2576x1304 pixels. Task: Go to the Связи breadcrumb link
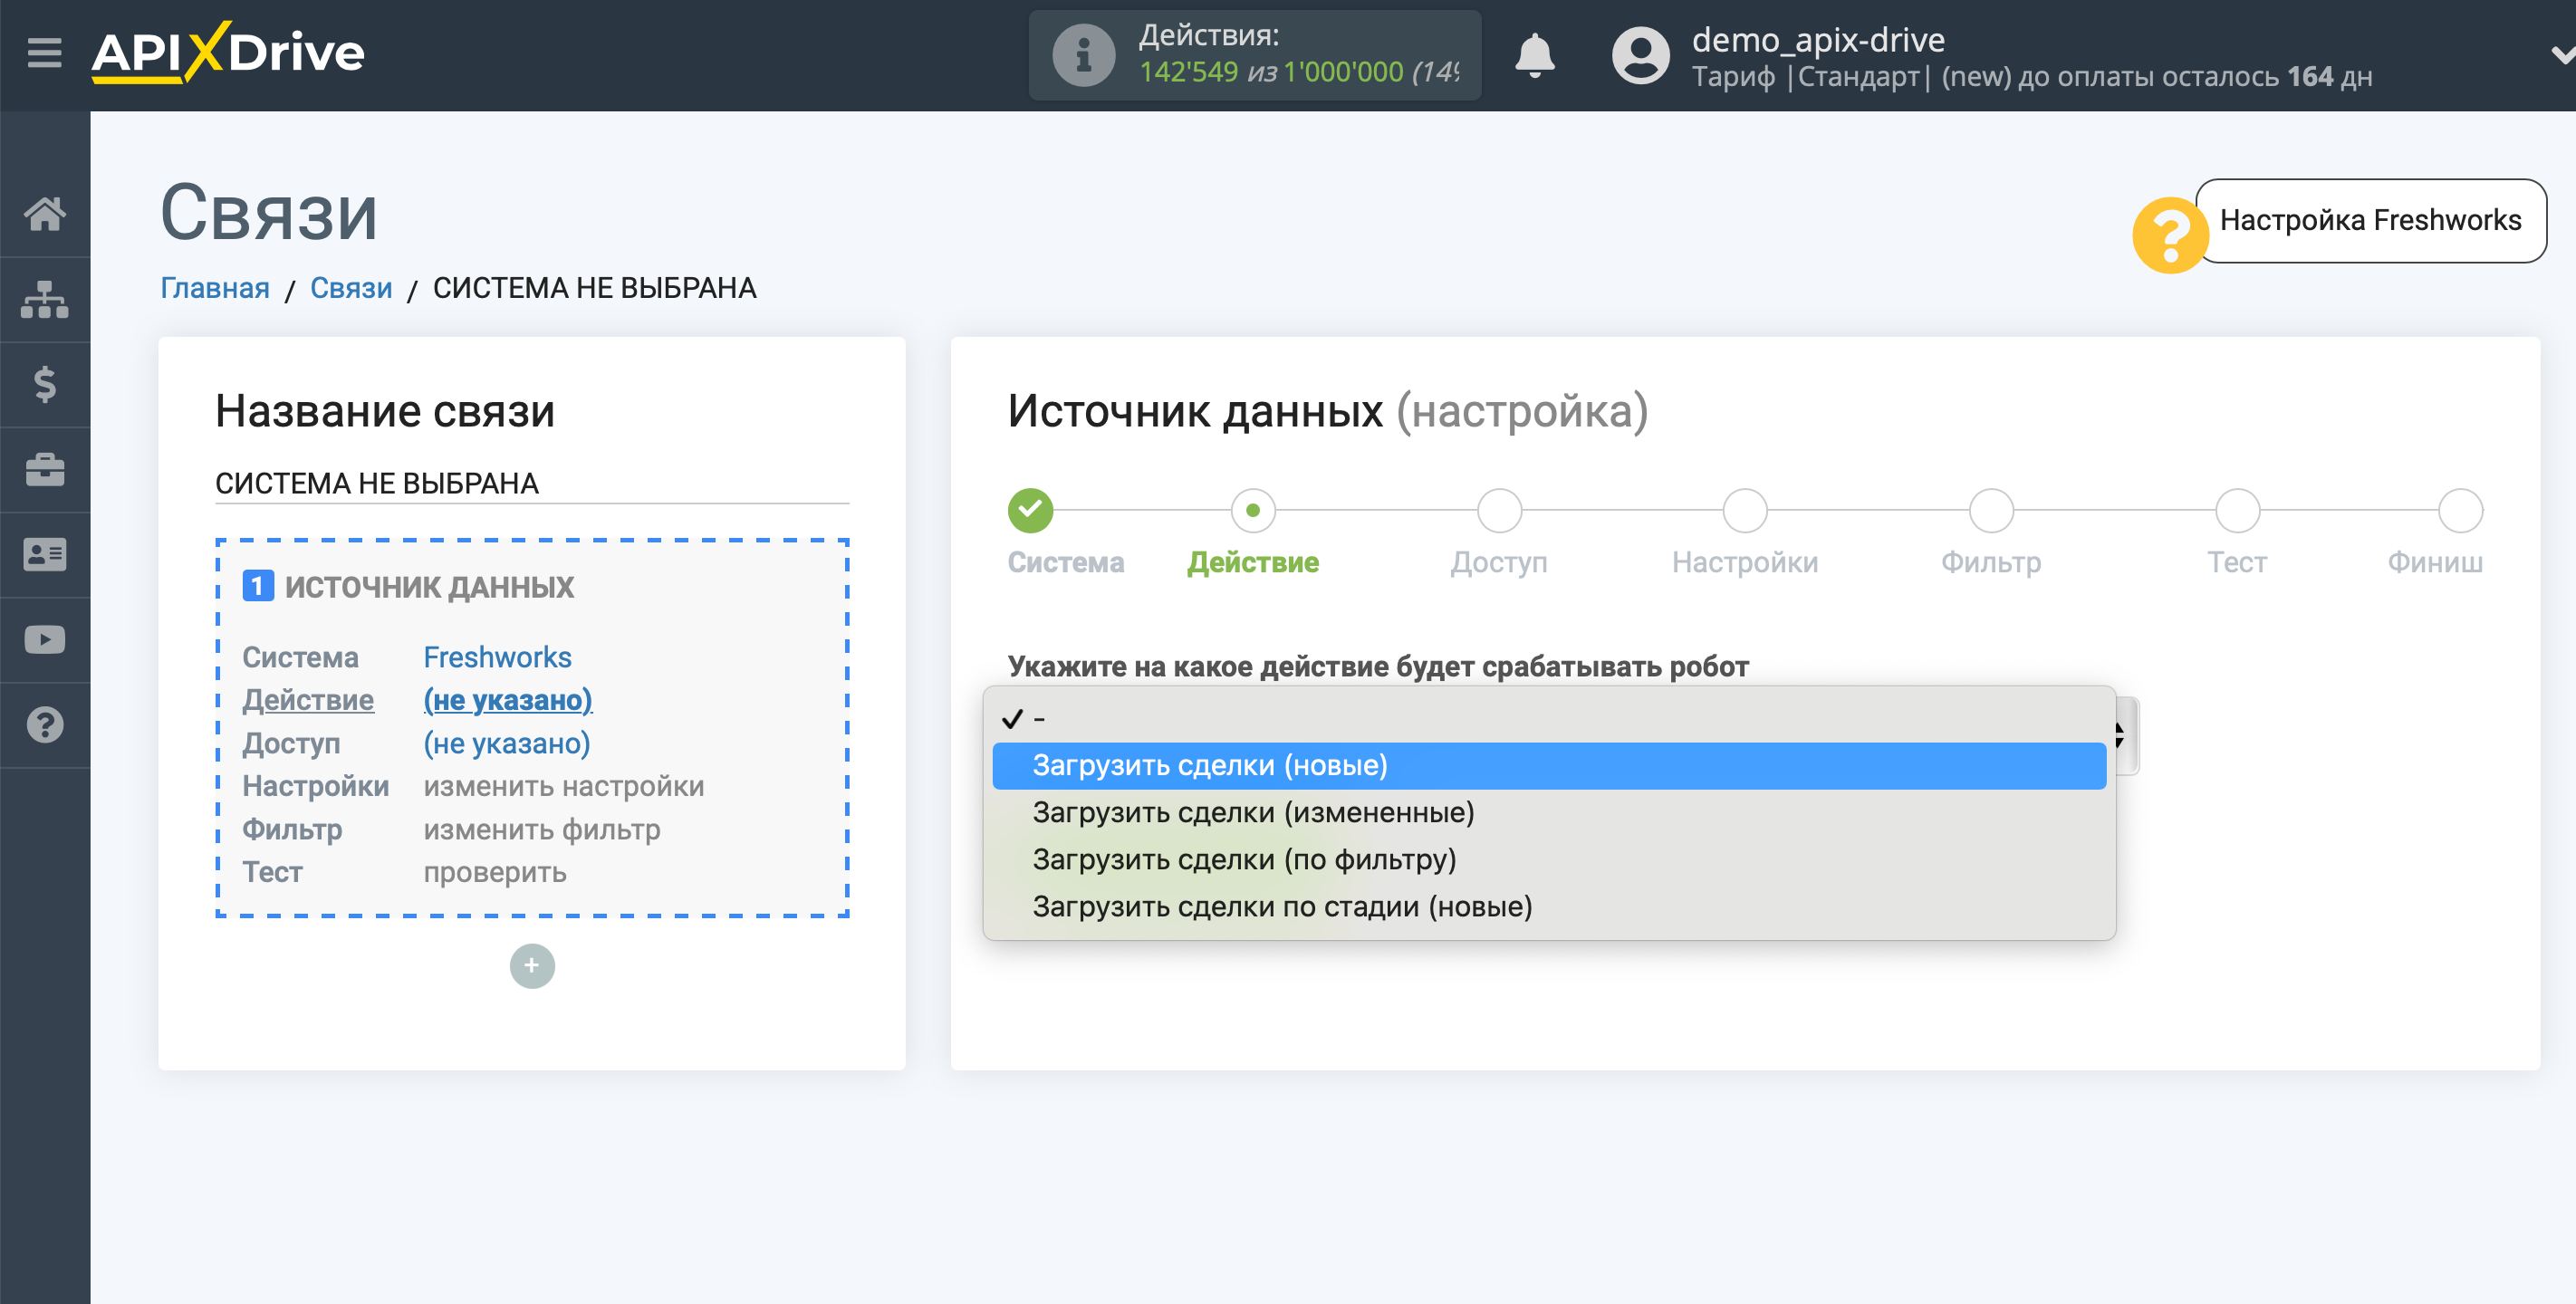click(x=351, y=288)
